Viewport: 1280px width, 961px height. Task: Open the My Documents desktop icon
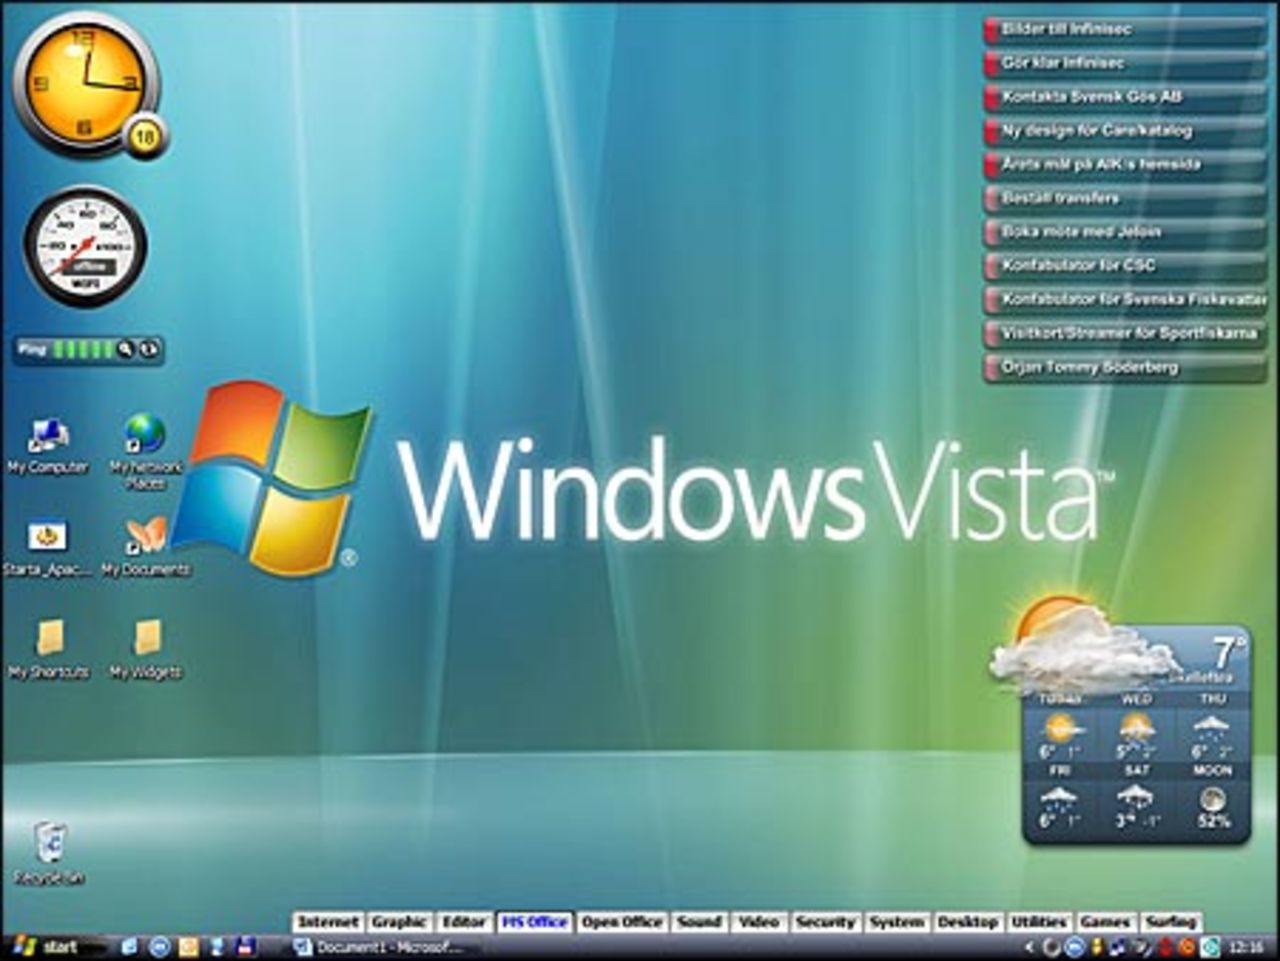(x=146, y=547)
